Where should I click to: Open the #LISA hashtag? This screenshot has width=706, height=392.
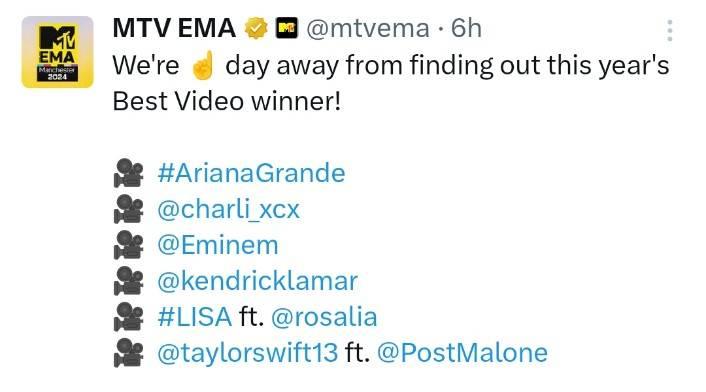coord(195,316)
